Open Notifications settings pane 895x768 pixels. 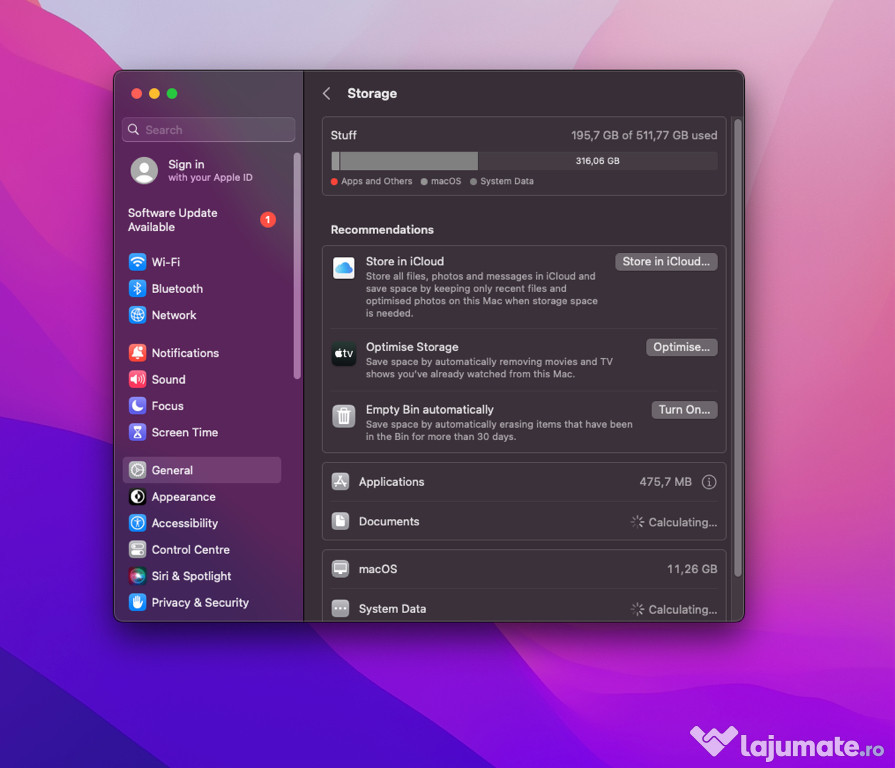[x=202, y=353]
